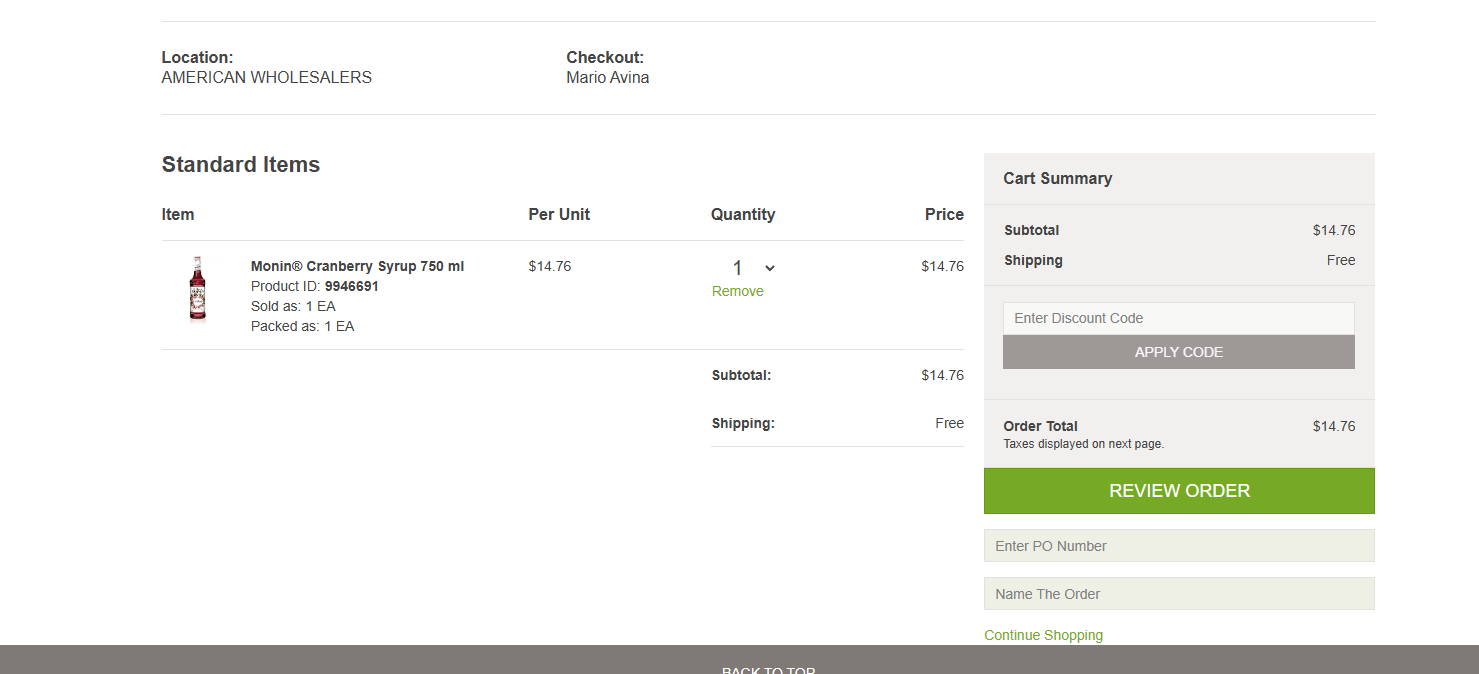
Task: Click the Mario Avina checkout name
Action: click(x=607, y=77)
